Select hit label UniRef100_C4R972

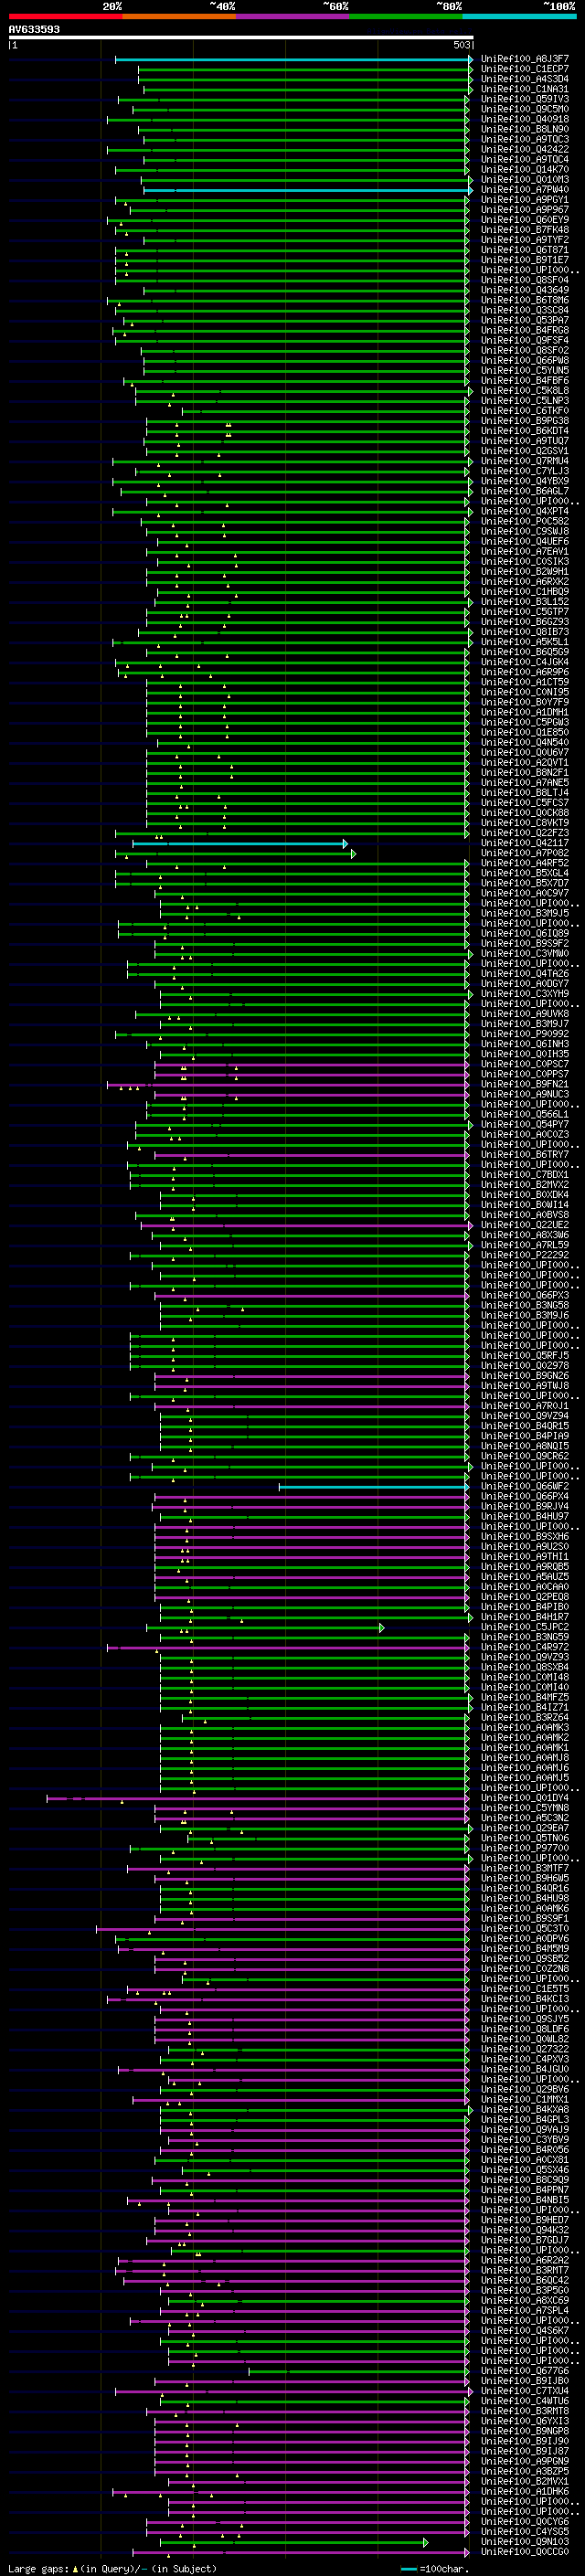pyautogui.click(x=525, y=1647)
